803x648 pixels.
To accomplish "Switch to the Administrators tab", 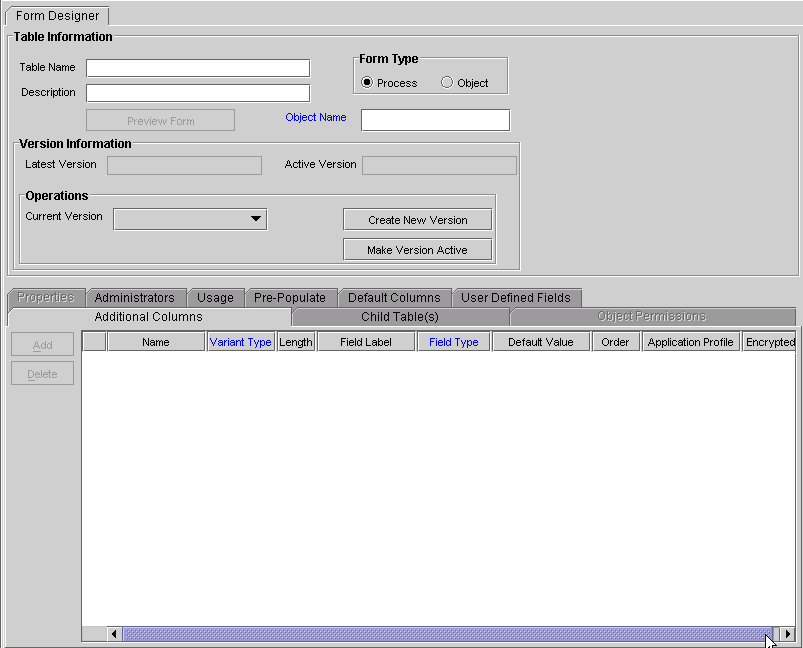I will coord(135,297).
